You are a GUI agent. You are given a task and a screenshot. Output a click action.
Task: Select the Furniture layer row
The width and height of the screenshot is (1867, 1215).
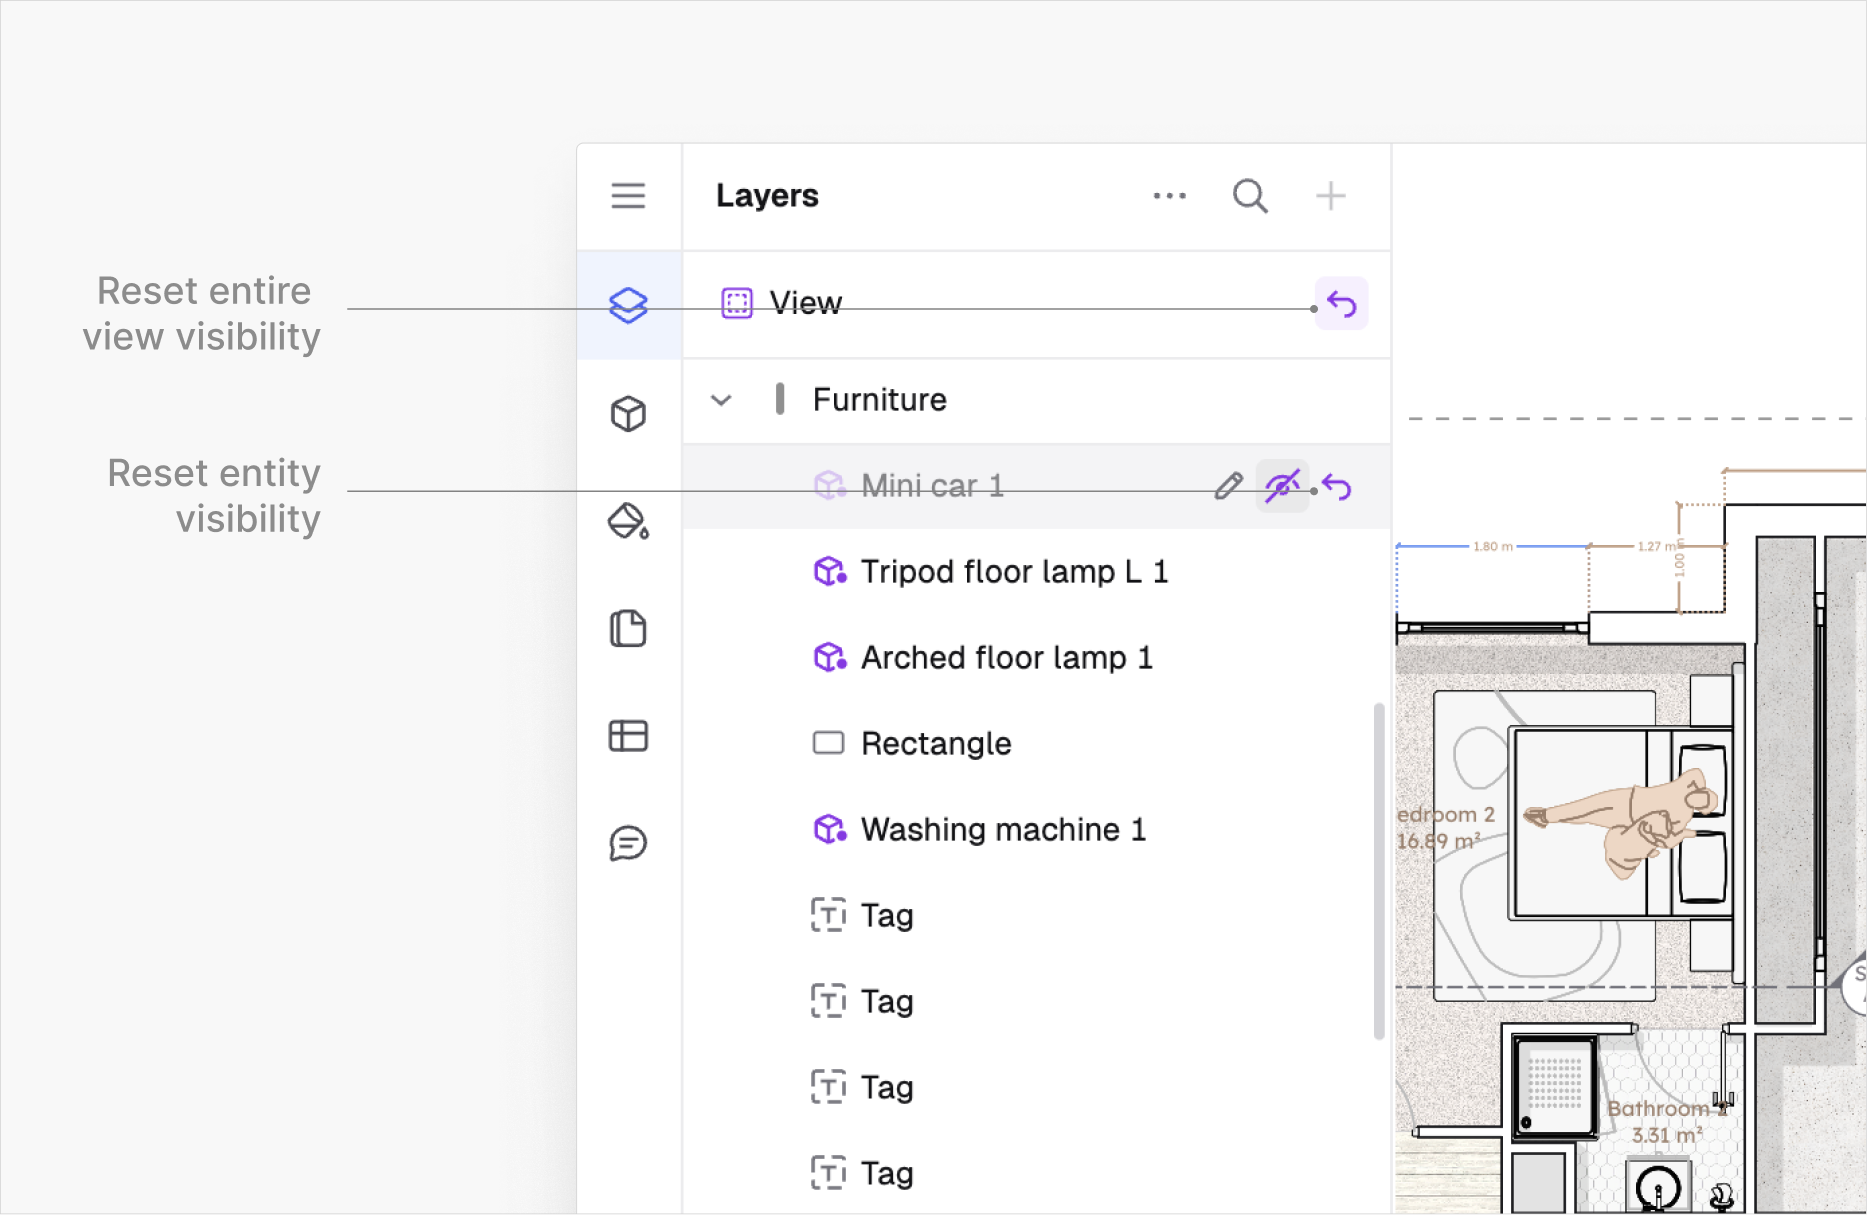[x=1036, y=400]
